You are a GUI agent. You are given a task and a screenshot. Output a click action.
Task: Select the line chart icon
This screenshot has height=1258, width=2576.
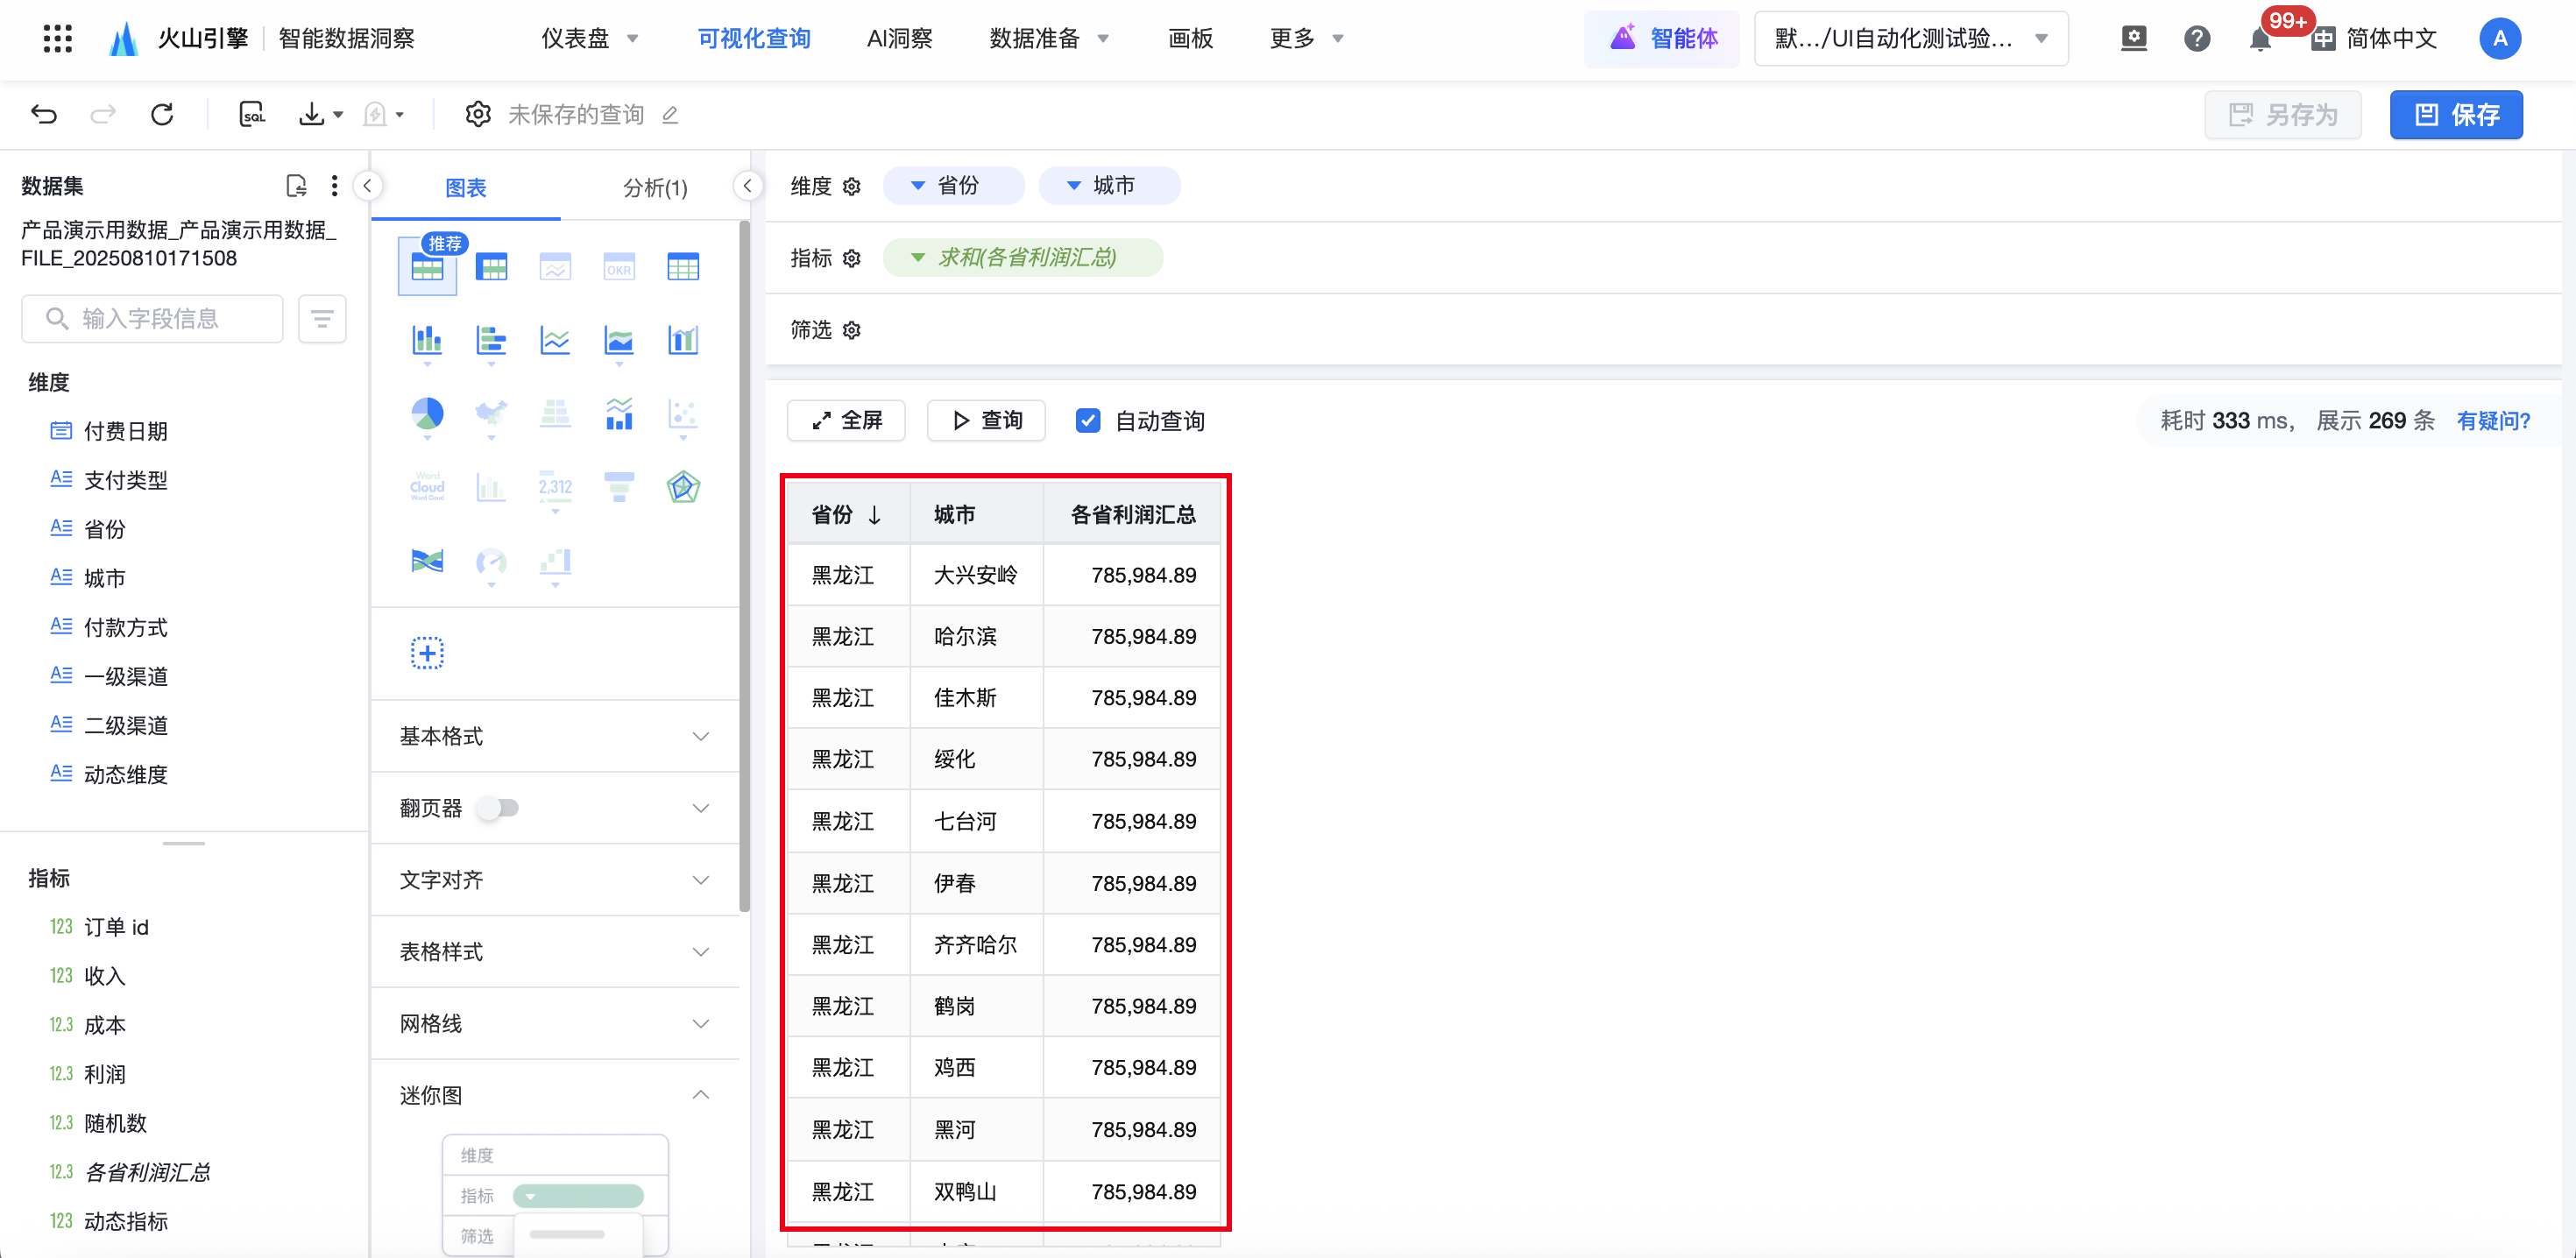pos(555,340)
